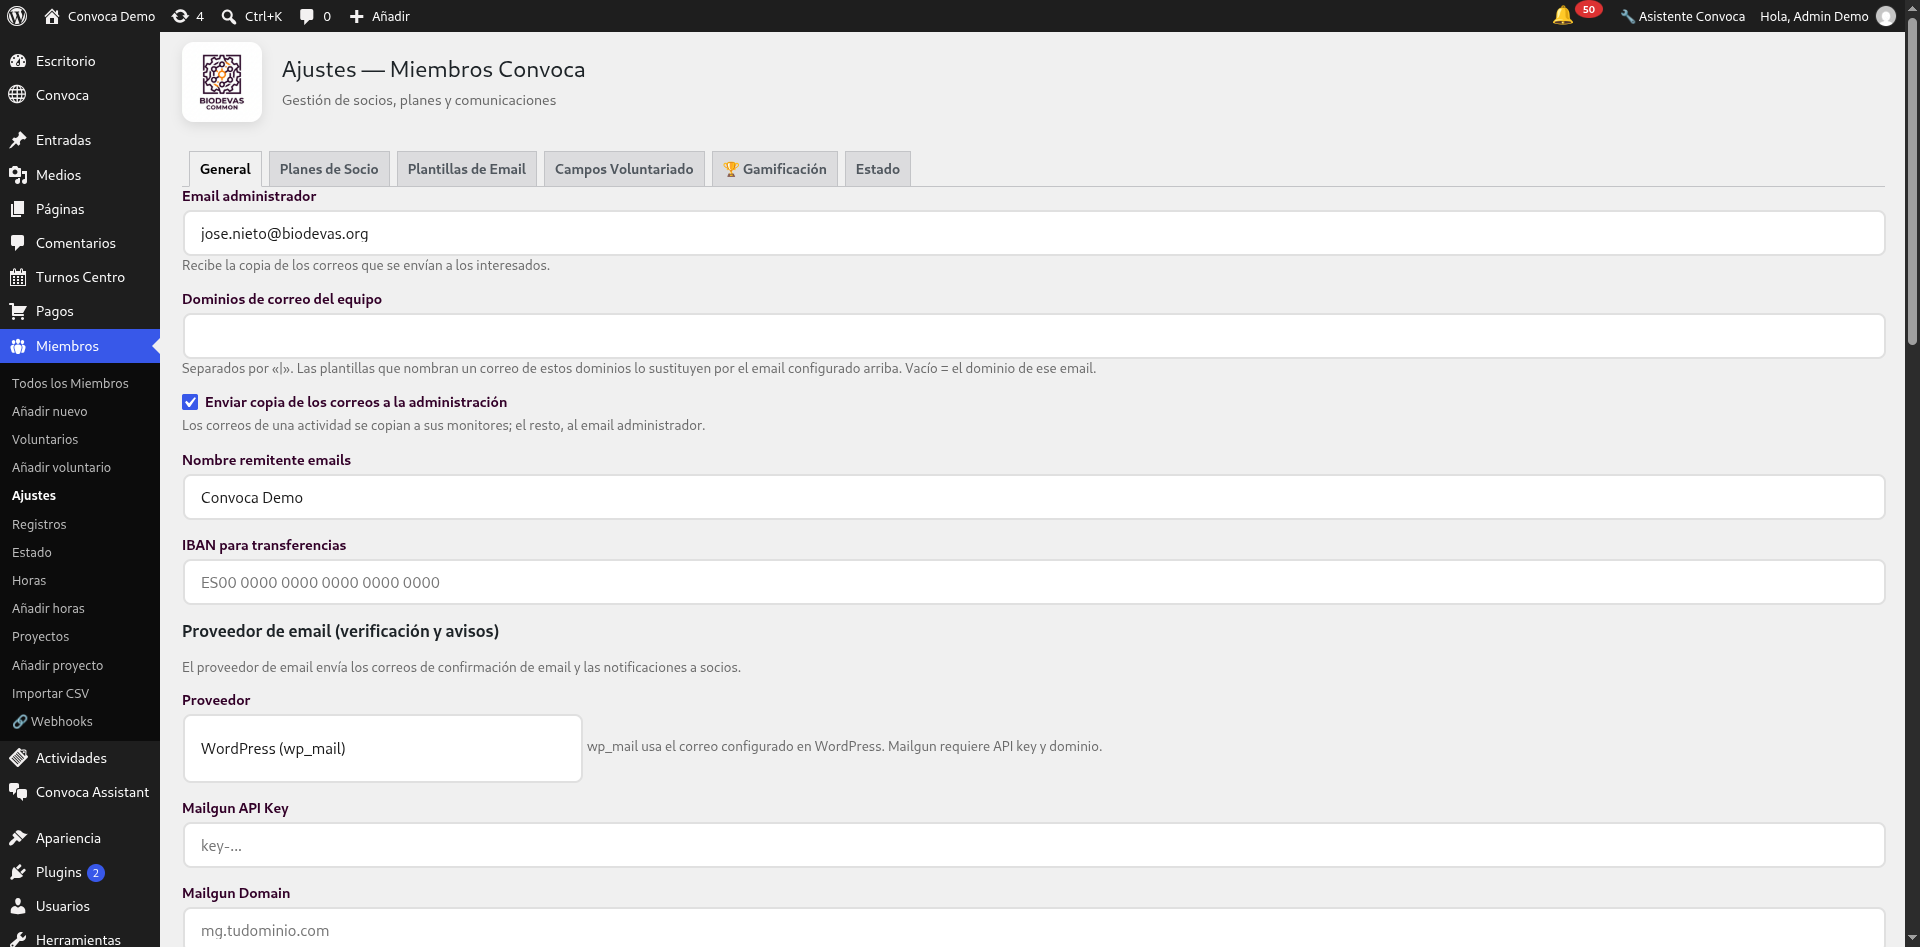Open the Proveedor WordPress (wp_mail) dropdown

[x=383, y=748]
